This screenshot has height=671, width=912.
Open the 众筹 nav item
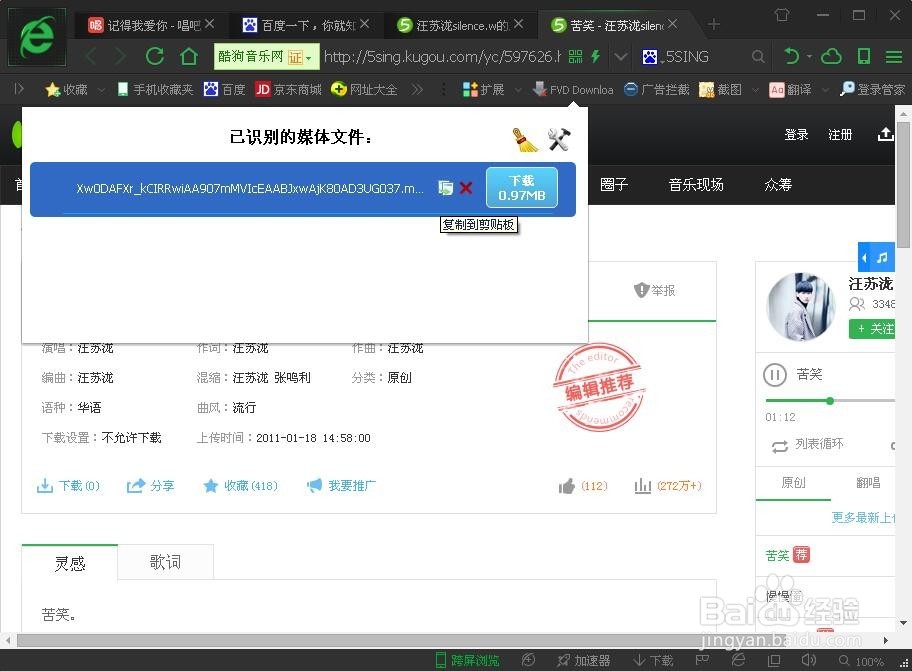pyautogui.click(x=778, y=185)
